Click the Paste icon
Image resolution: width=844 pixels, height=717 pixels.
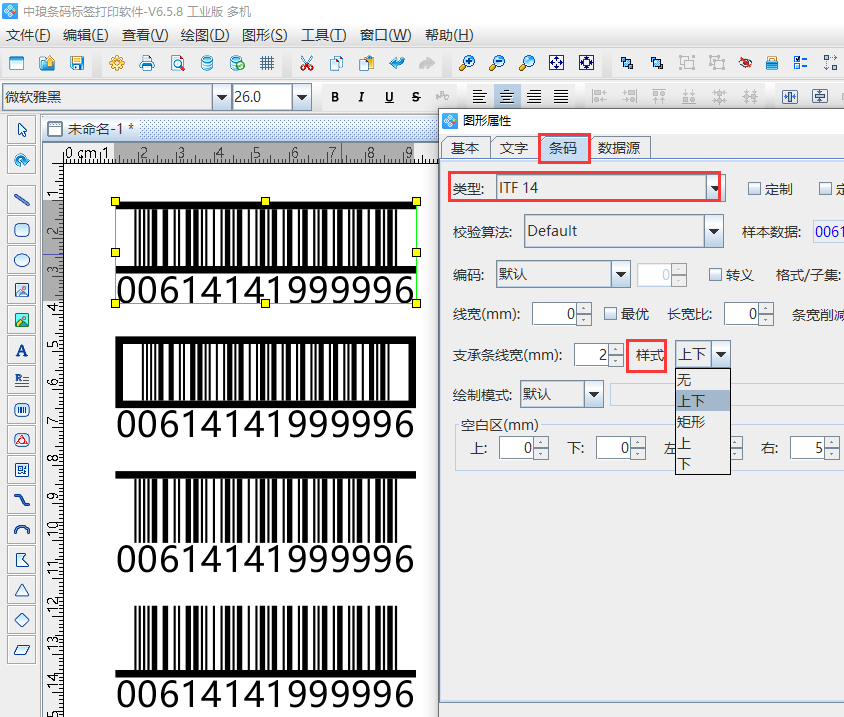click(367, 63)
